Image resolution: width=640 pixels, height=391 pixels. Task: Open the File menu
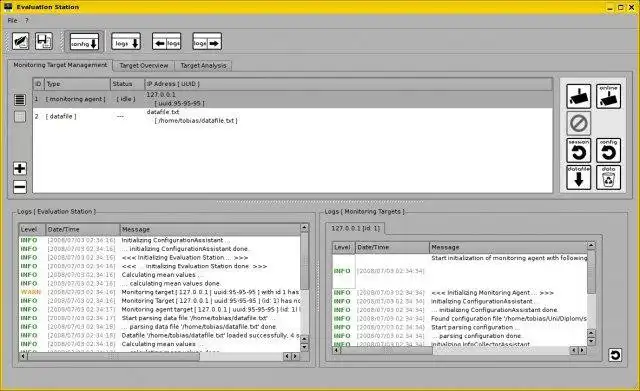coord(12,20)
